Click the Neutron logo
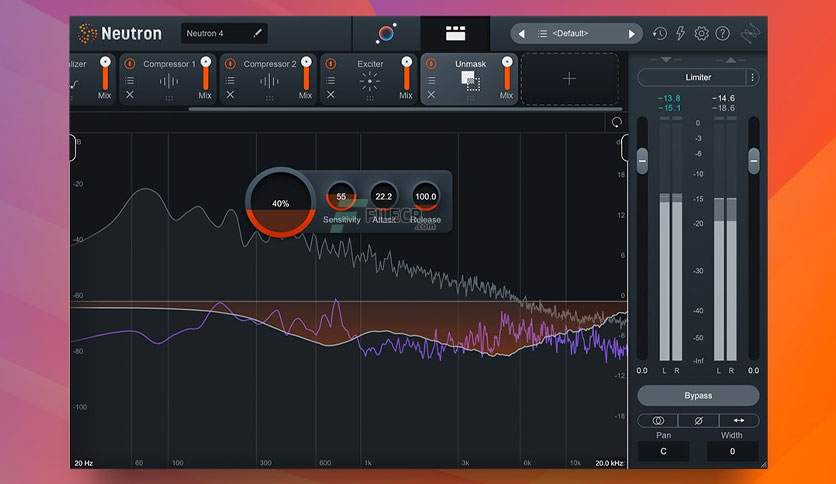Image resolution: width=836 pixels, height=484 pixels. tap(119, 34)
